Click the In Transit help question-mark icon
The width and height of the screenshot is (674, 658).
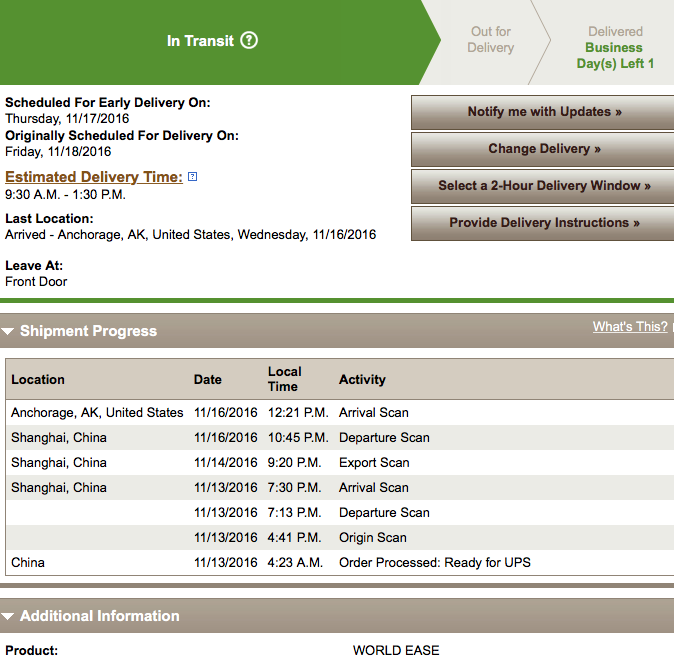point(249,40)
